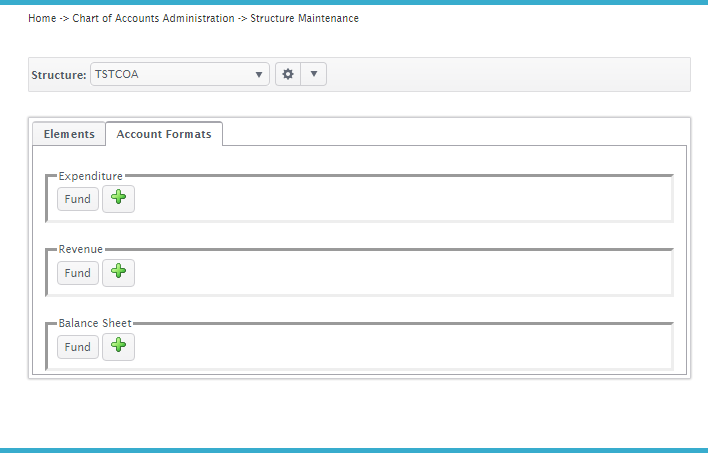Add element to Revenue format with green plus
708x453 pixels.
118,273
